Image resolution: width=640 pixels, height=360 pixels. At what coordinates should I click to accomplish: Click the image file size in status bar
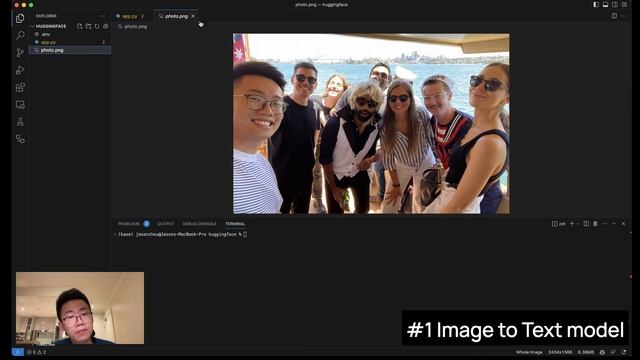point(586,352)
